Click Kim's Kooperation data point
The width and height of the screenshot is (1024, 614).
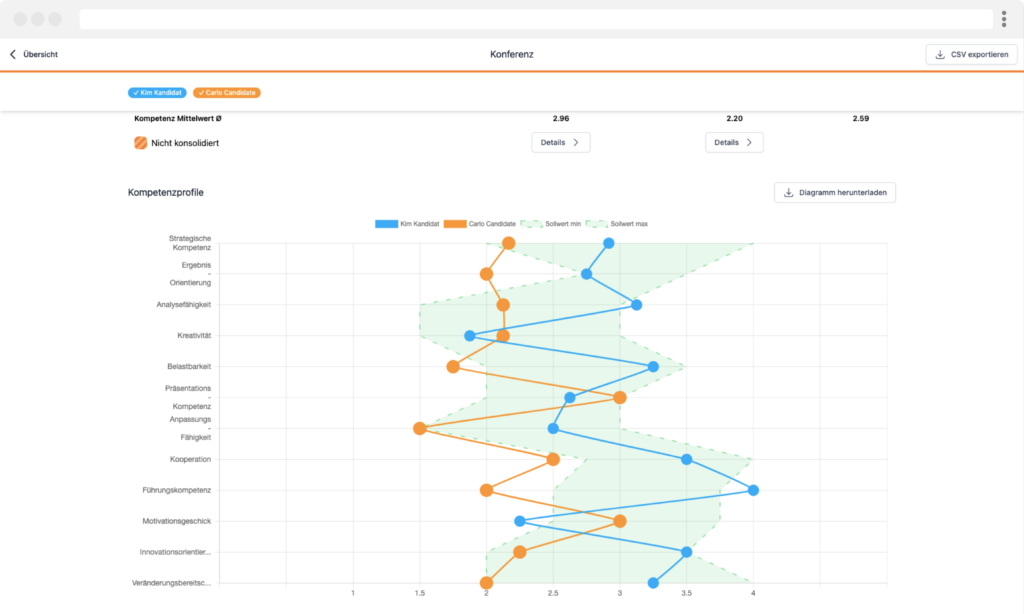point(686,459)
